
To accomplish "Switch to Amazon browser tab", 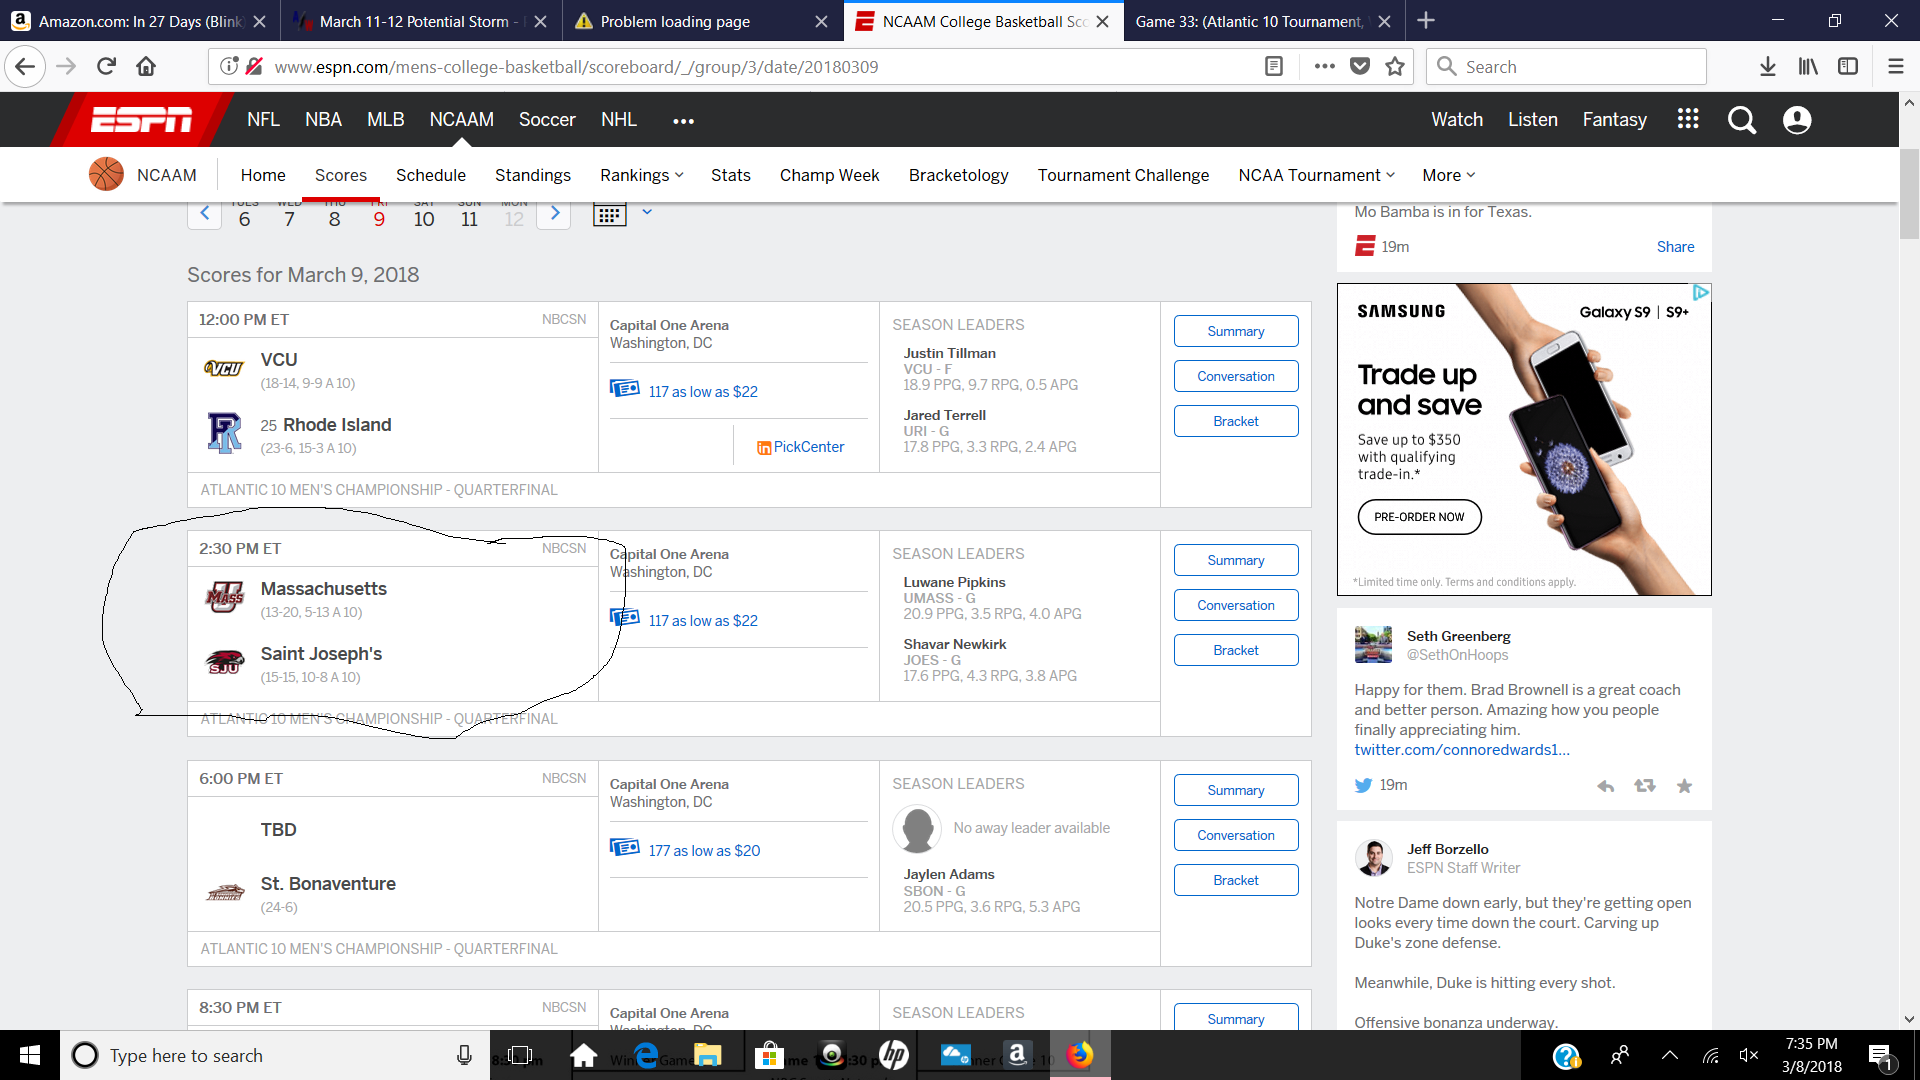I will (x=140, y=21).
